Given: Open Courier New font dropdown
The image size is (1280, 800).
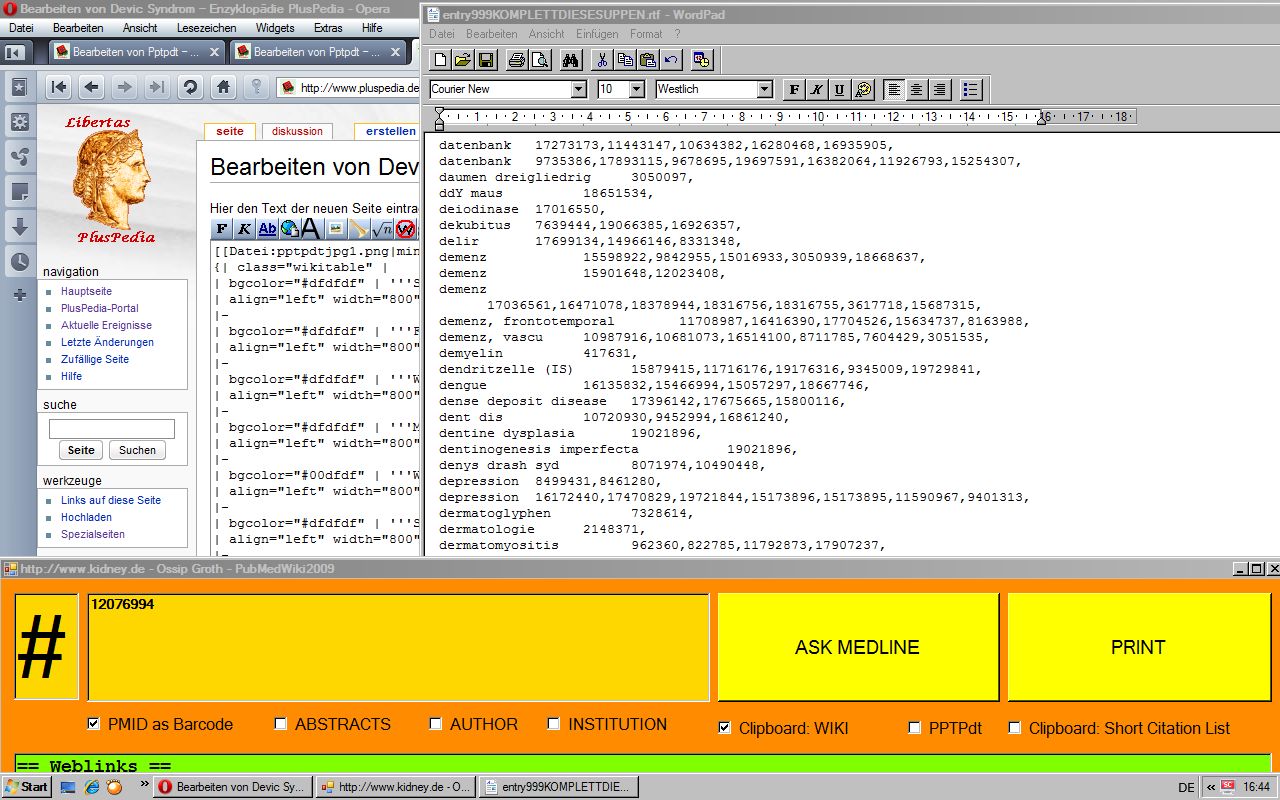Looking at the screenshot, I should click(578, 89).
